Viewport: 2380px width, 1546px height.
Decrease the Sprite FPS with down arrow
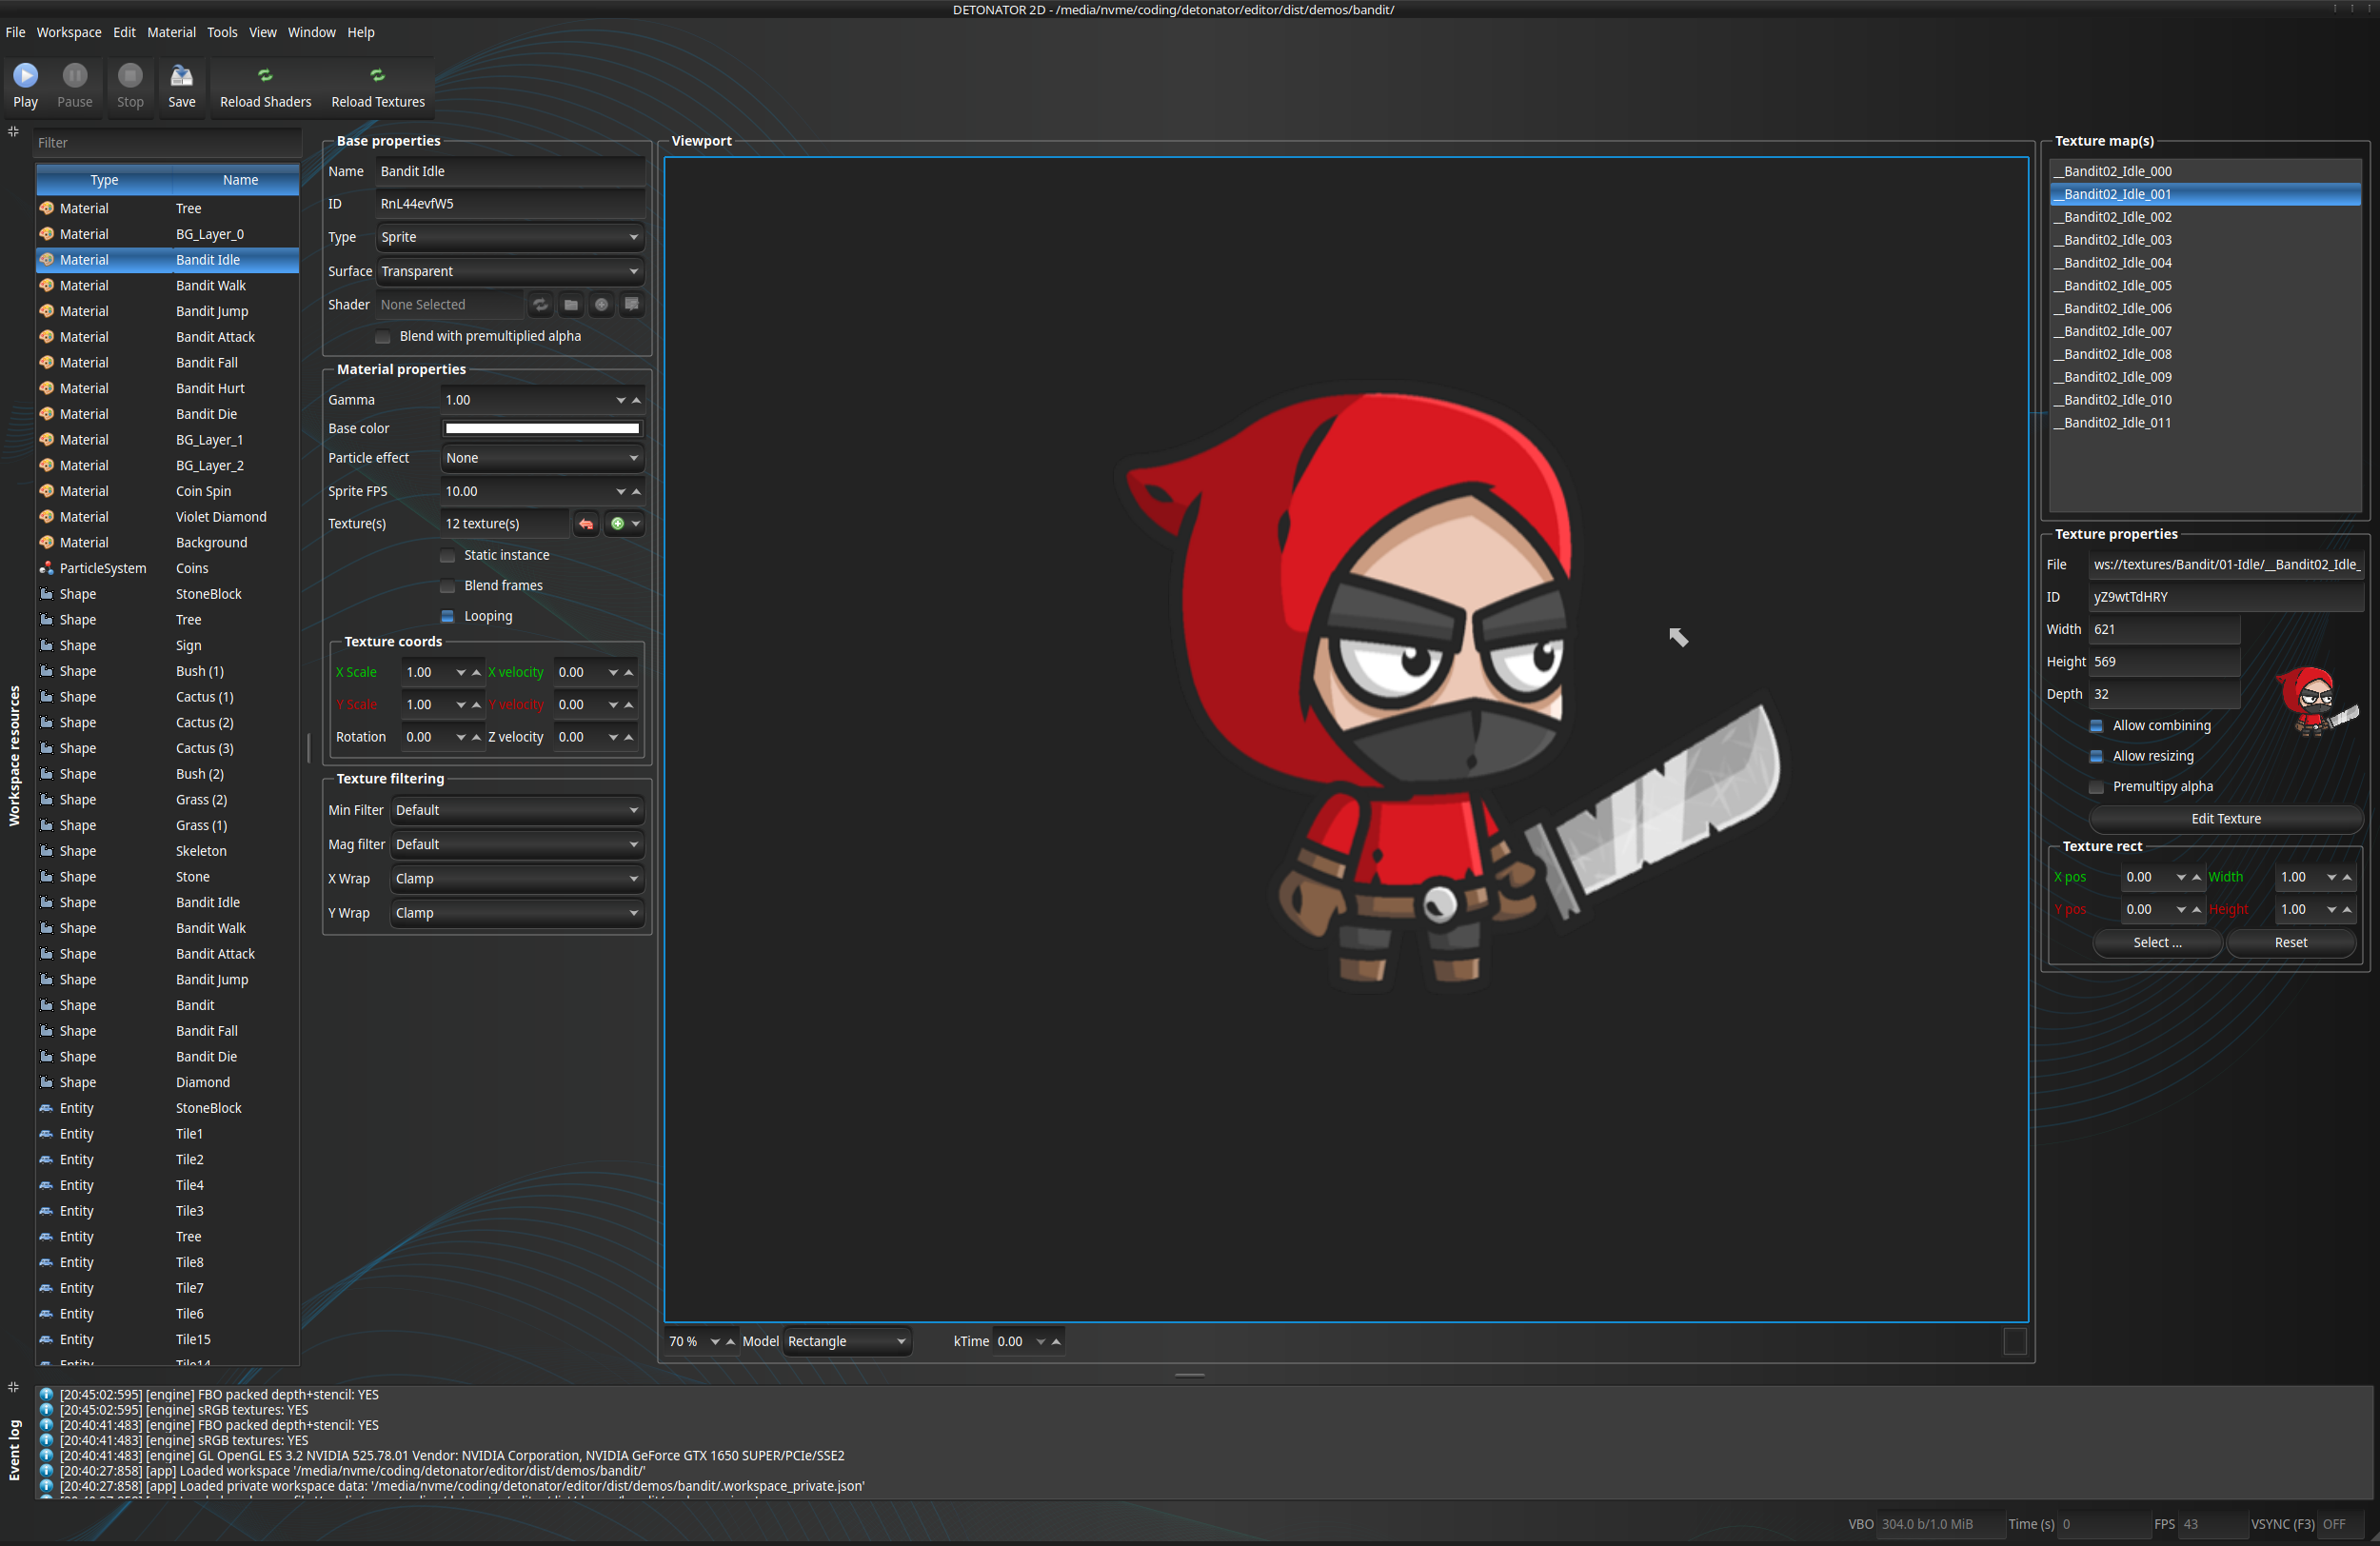(621, 492)
